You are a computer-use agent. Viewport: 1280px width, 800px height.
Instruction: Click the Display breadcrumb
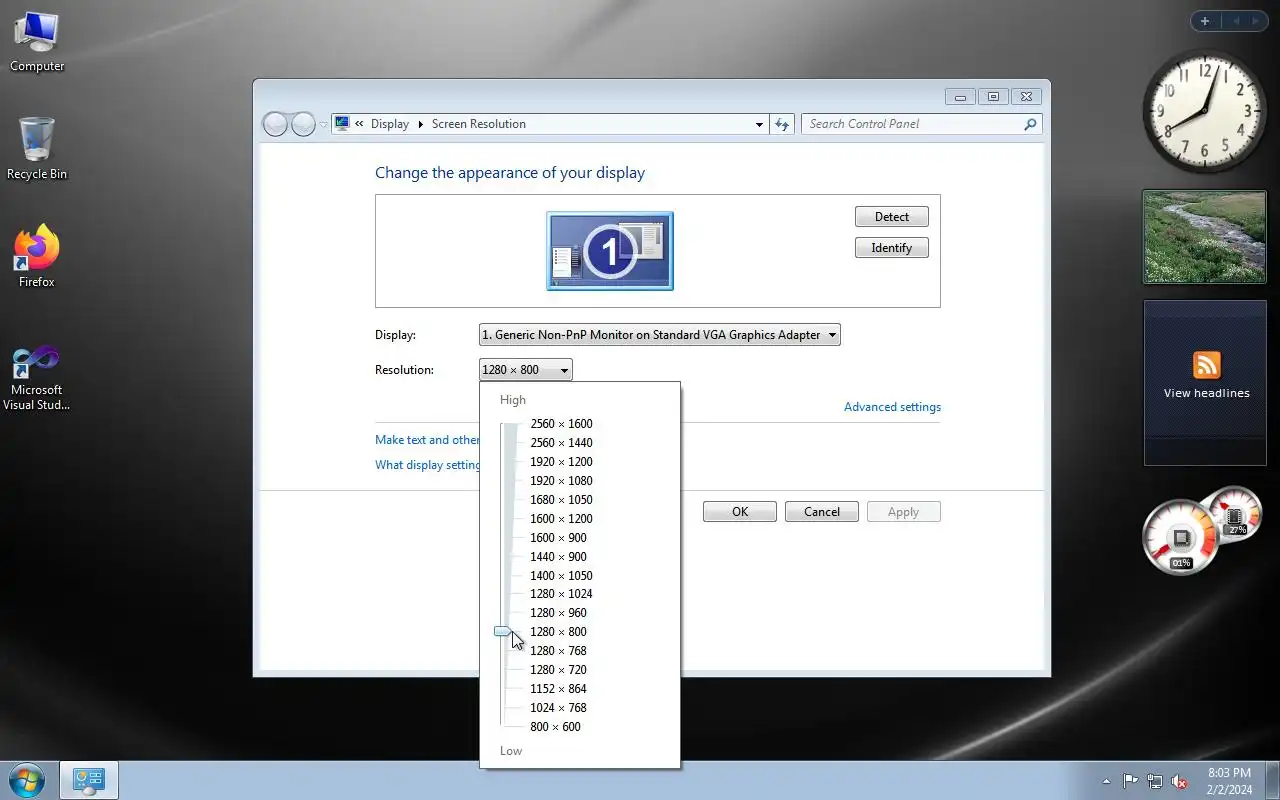coord(389,124)
